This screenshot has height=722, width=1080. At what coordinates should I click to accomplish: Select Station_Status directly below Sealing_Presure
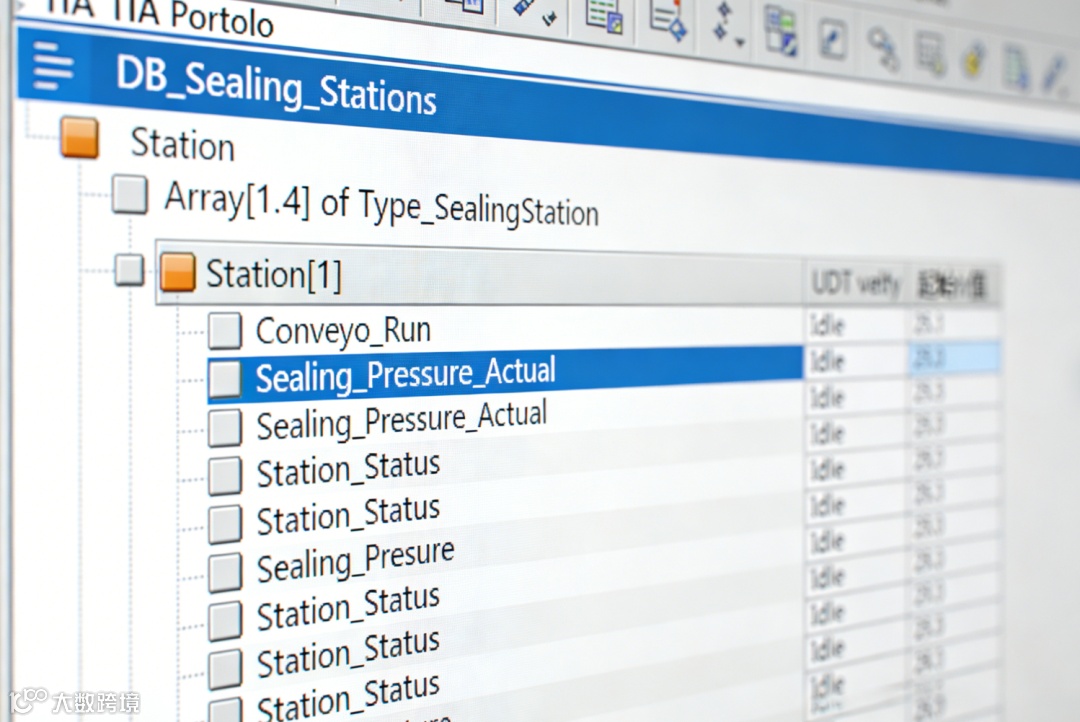348,608
